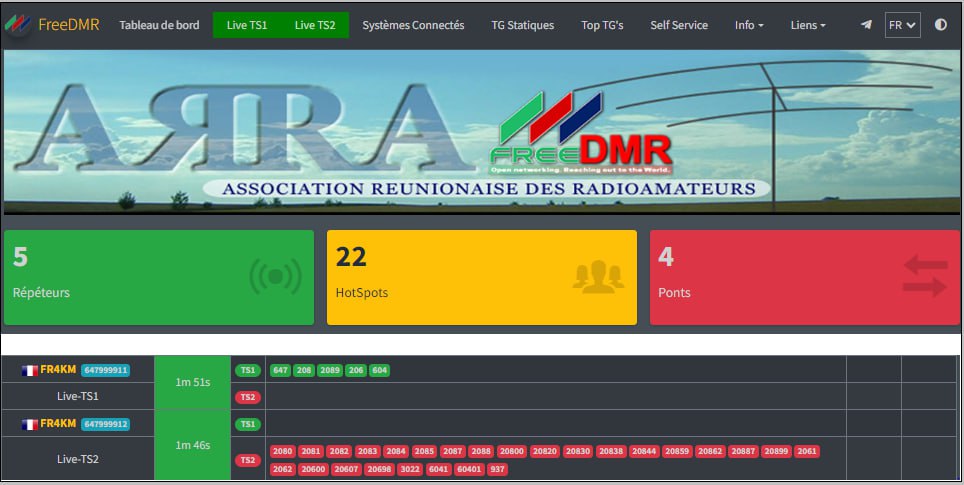Click talkgroup badge 2089
The height and width of the screenshot is (485, 964).
coord(330,370)
